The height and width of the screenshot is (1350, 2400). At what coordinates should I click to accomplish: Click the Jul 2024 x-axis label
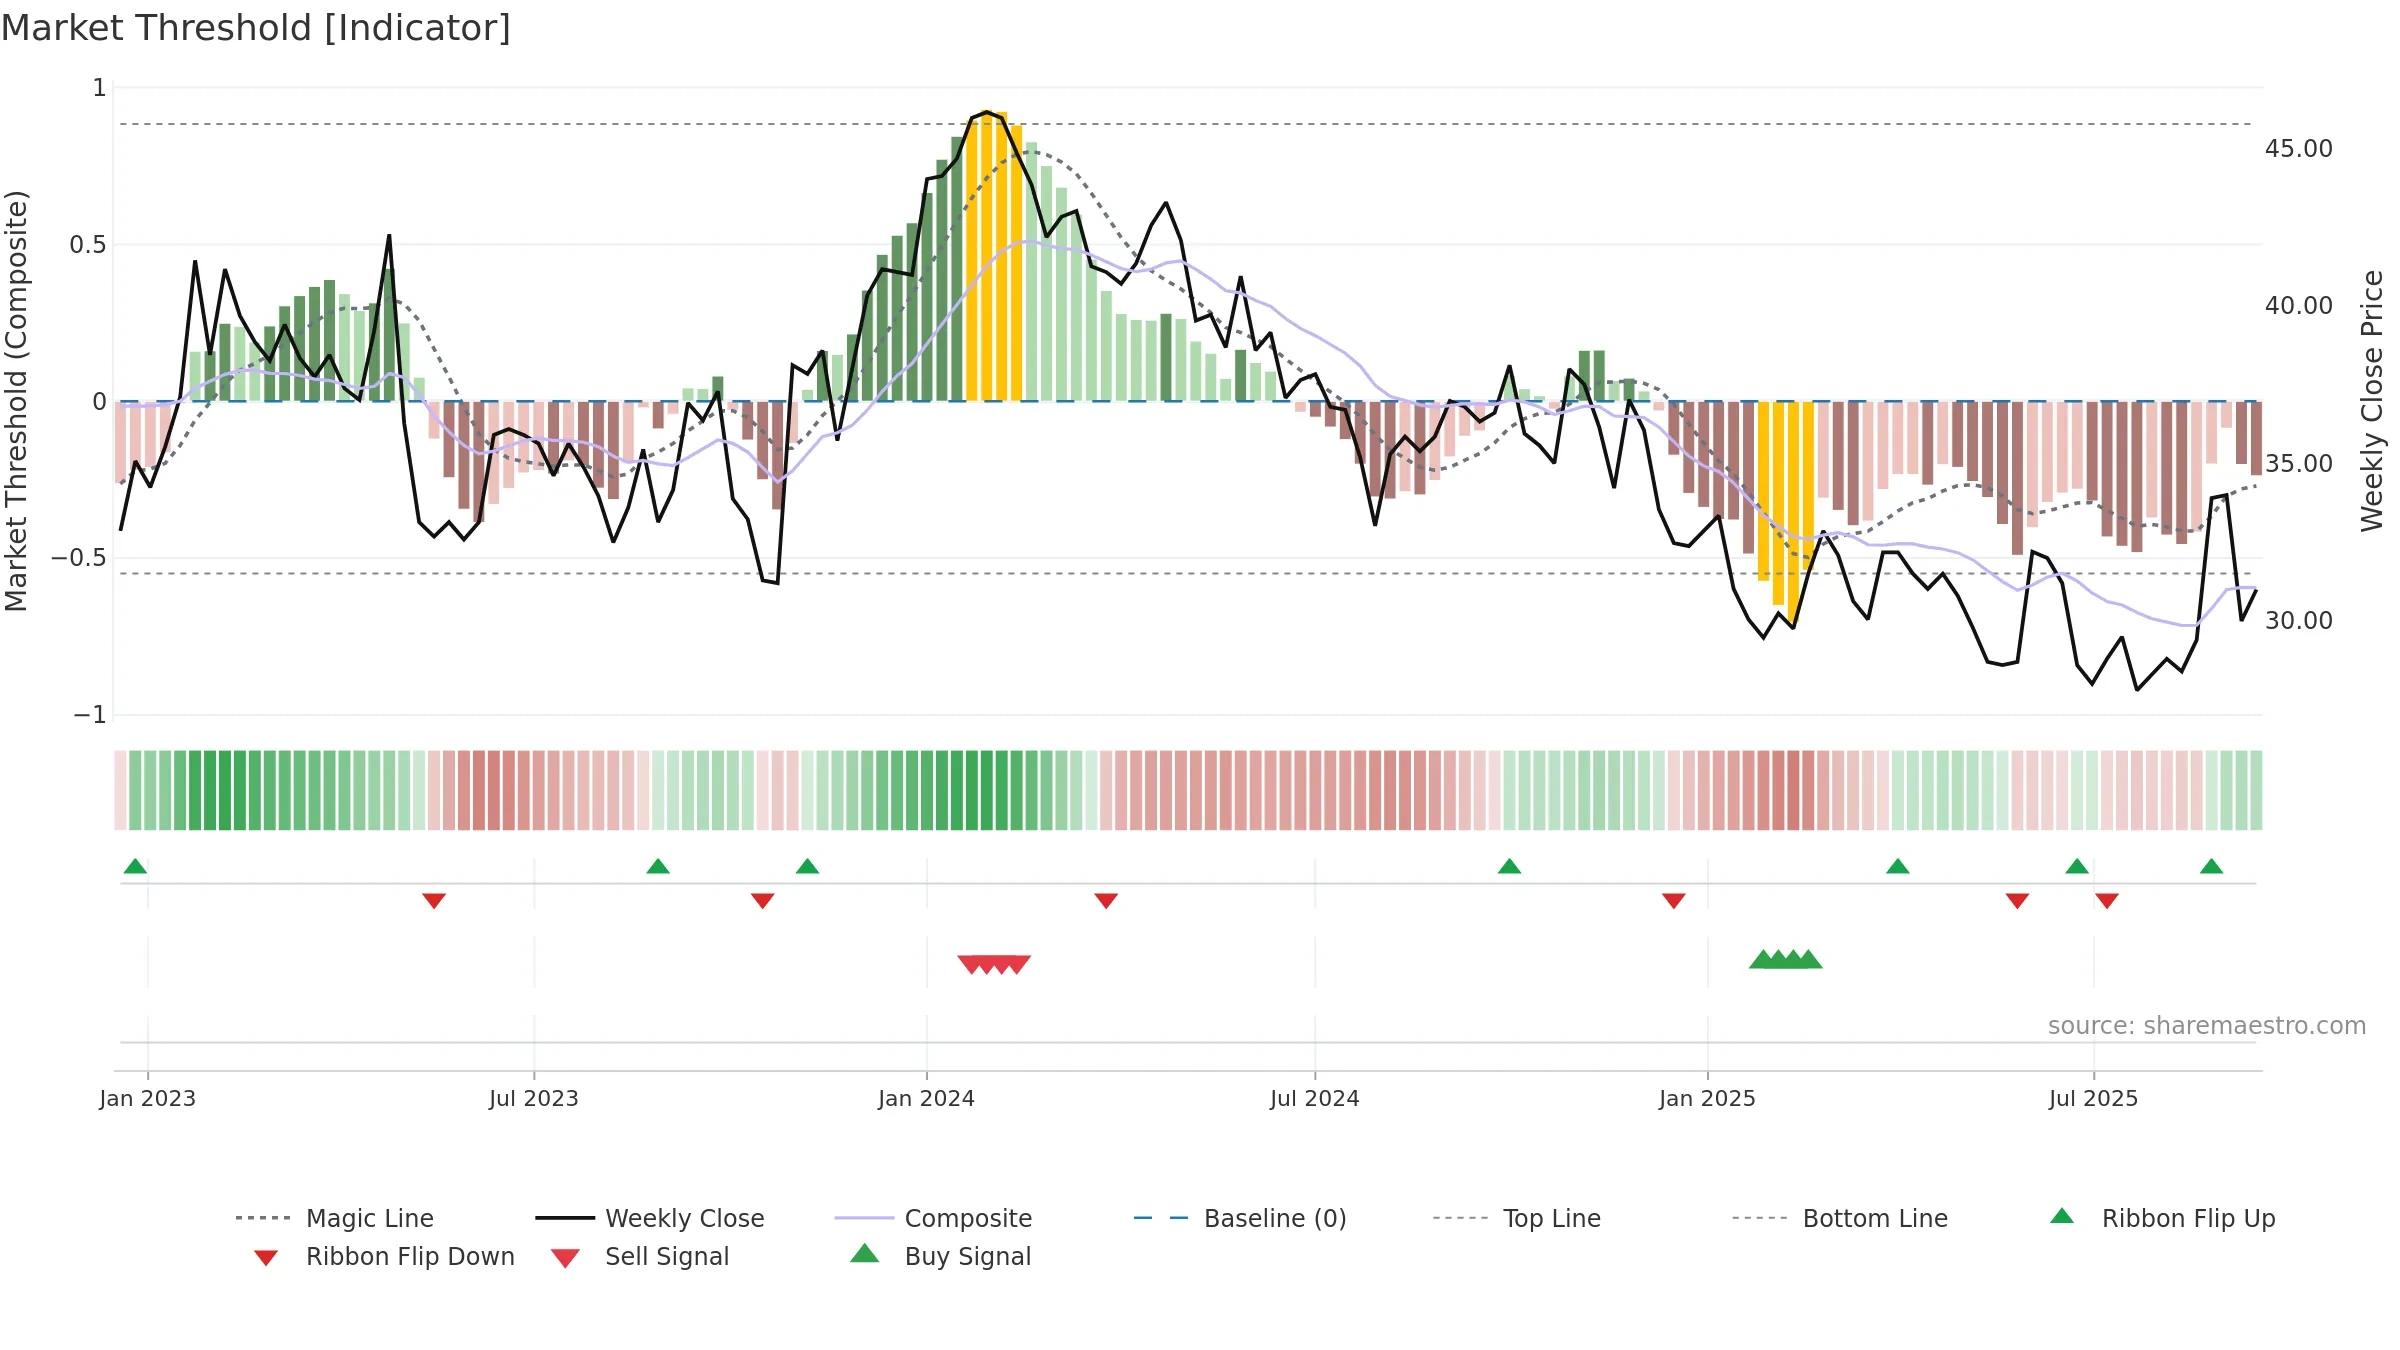(1315, 1098)
